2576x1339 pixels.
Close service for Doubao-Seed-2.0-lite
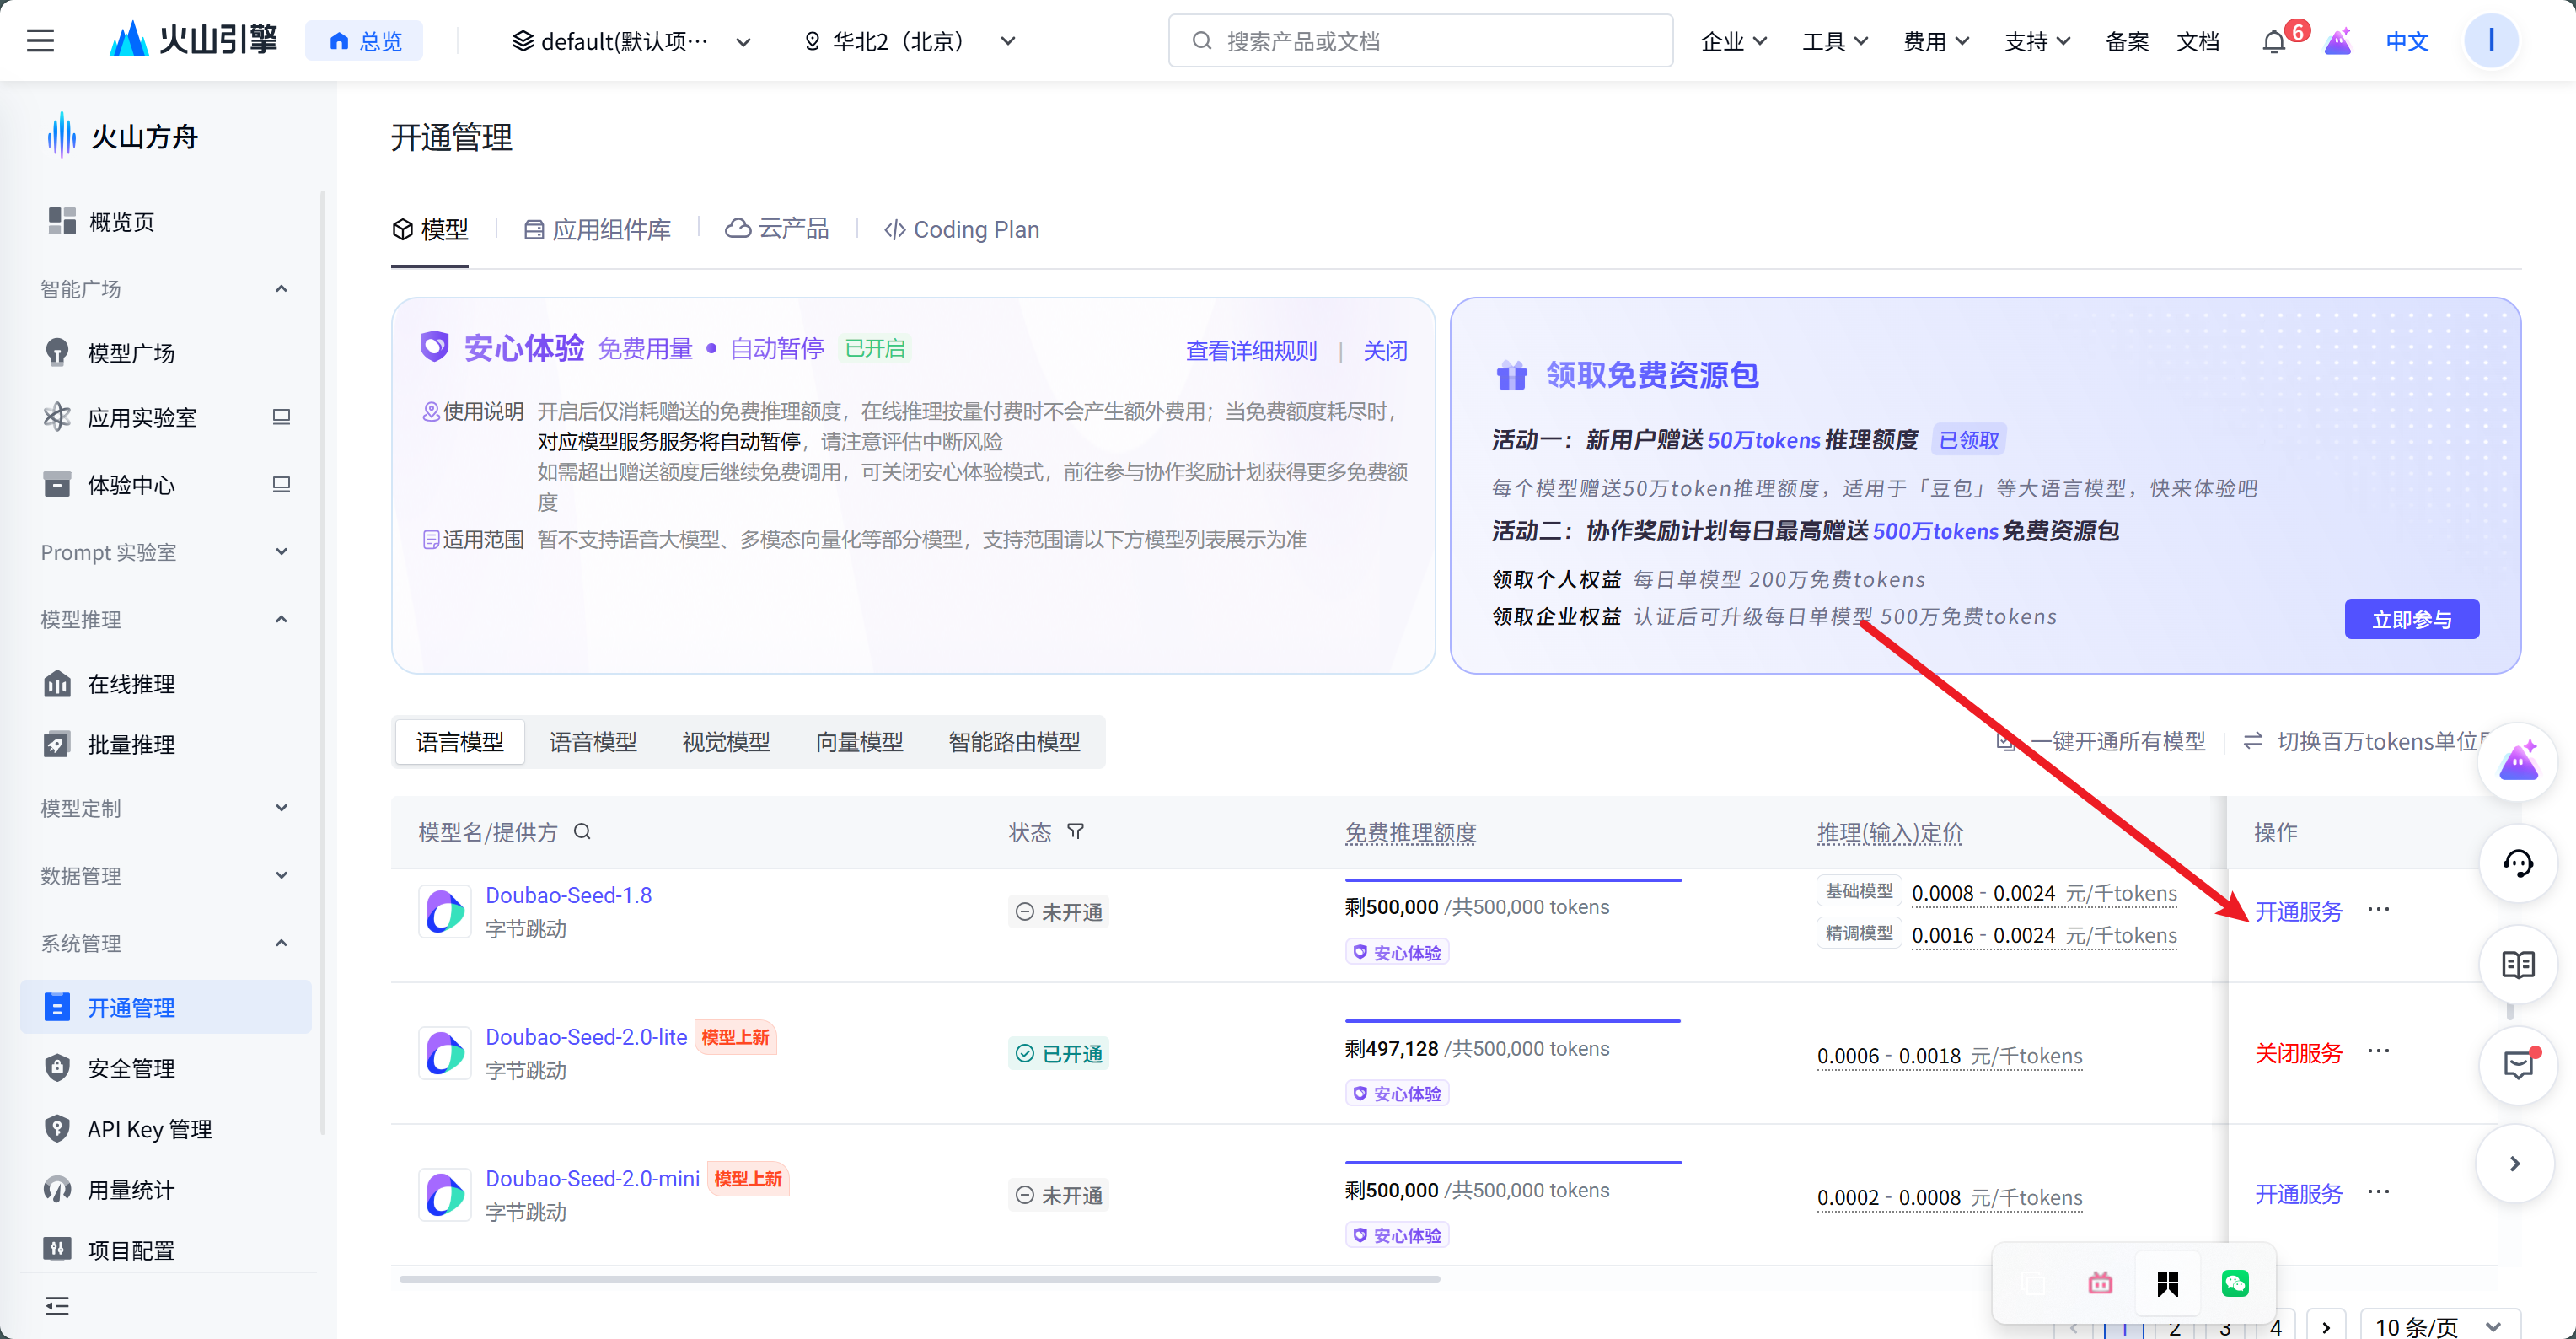(2298, 1053)
